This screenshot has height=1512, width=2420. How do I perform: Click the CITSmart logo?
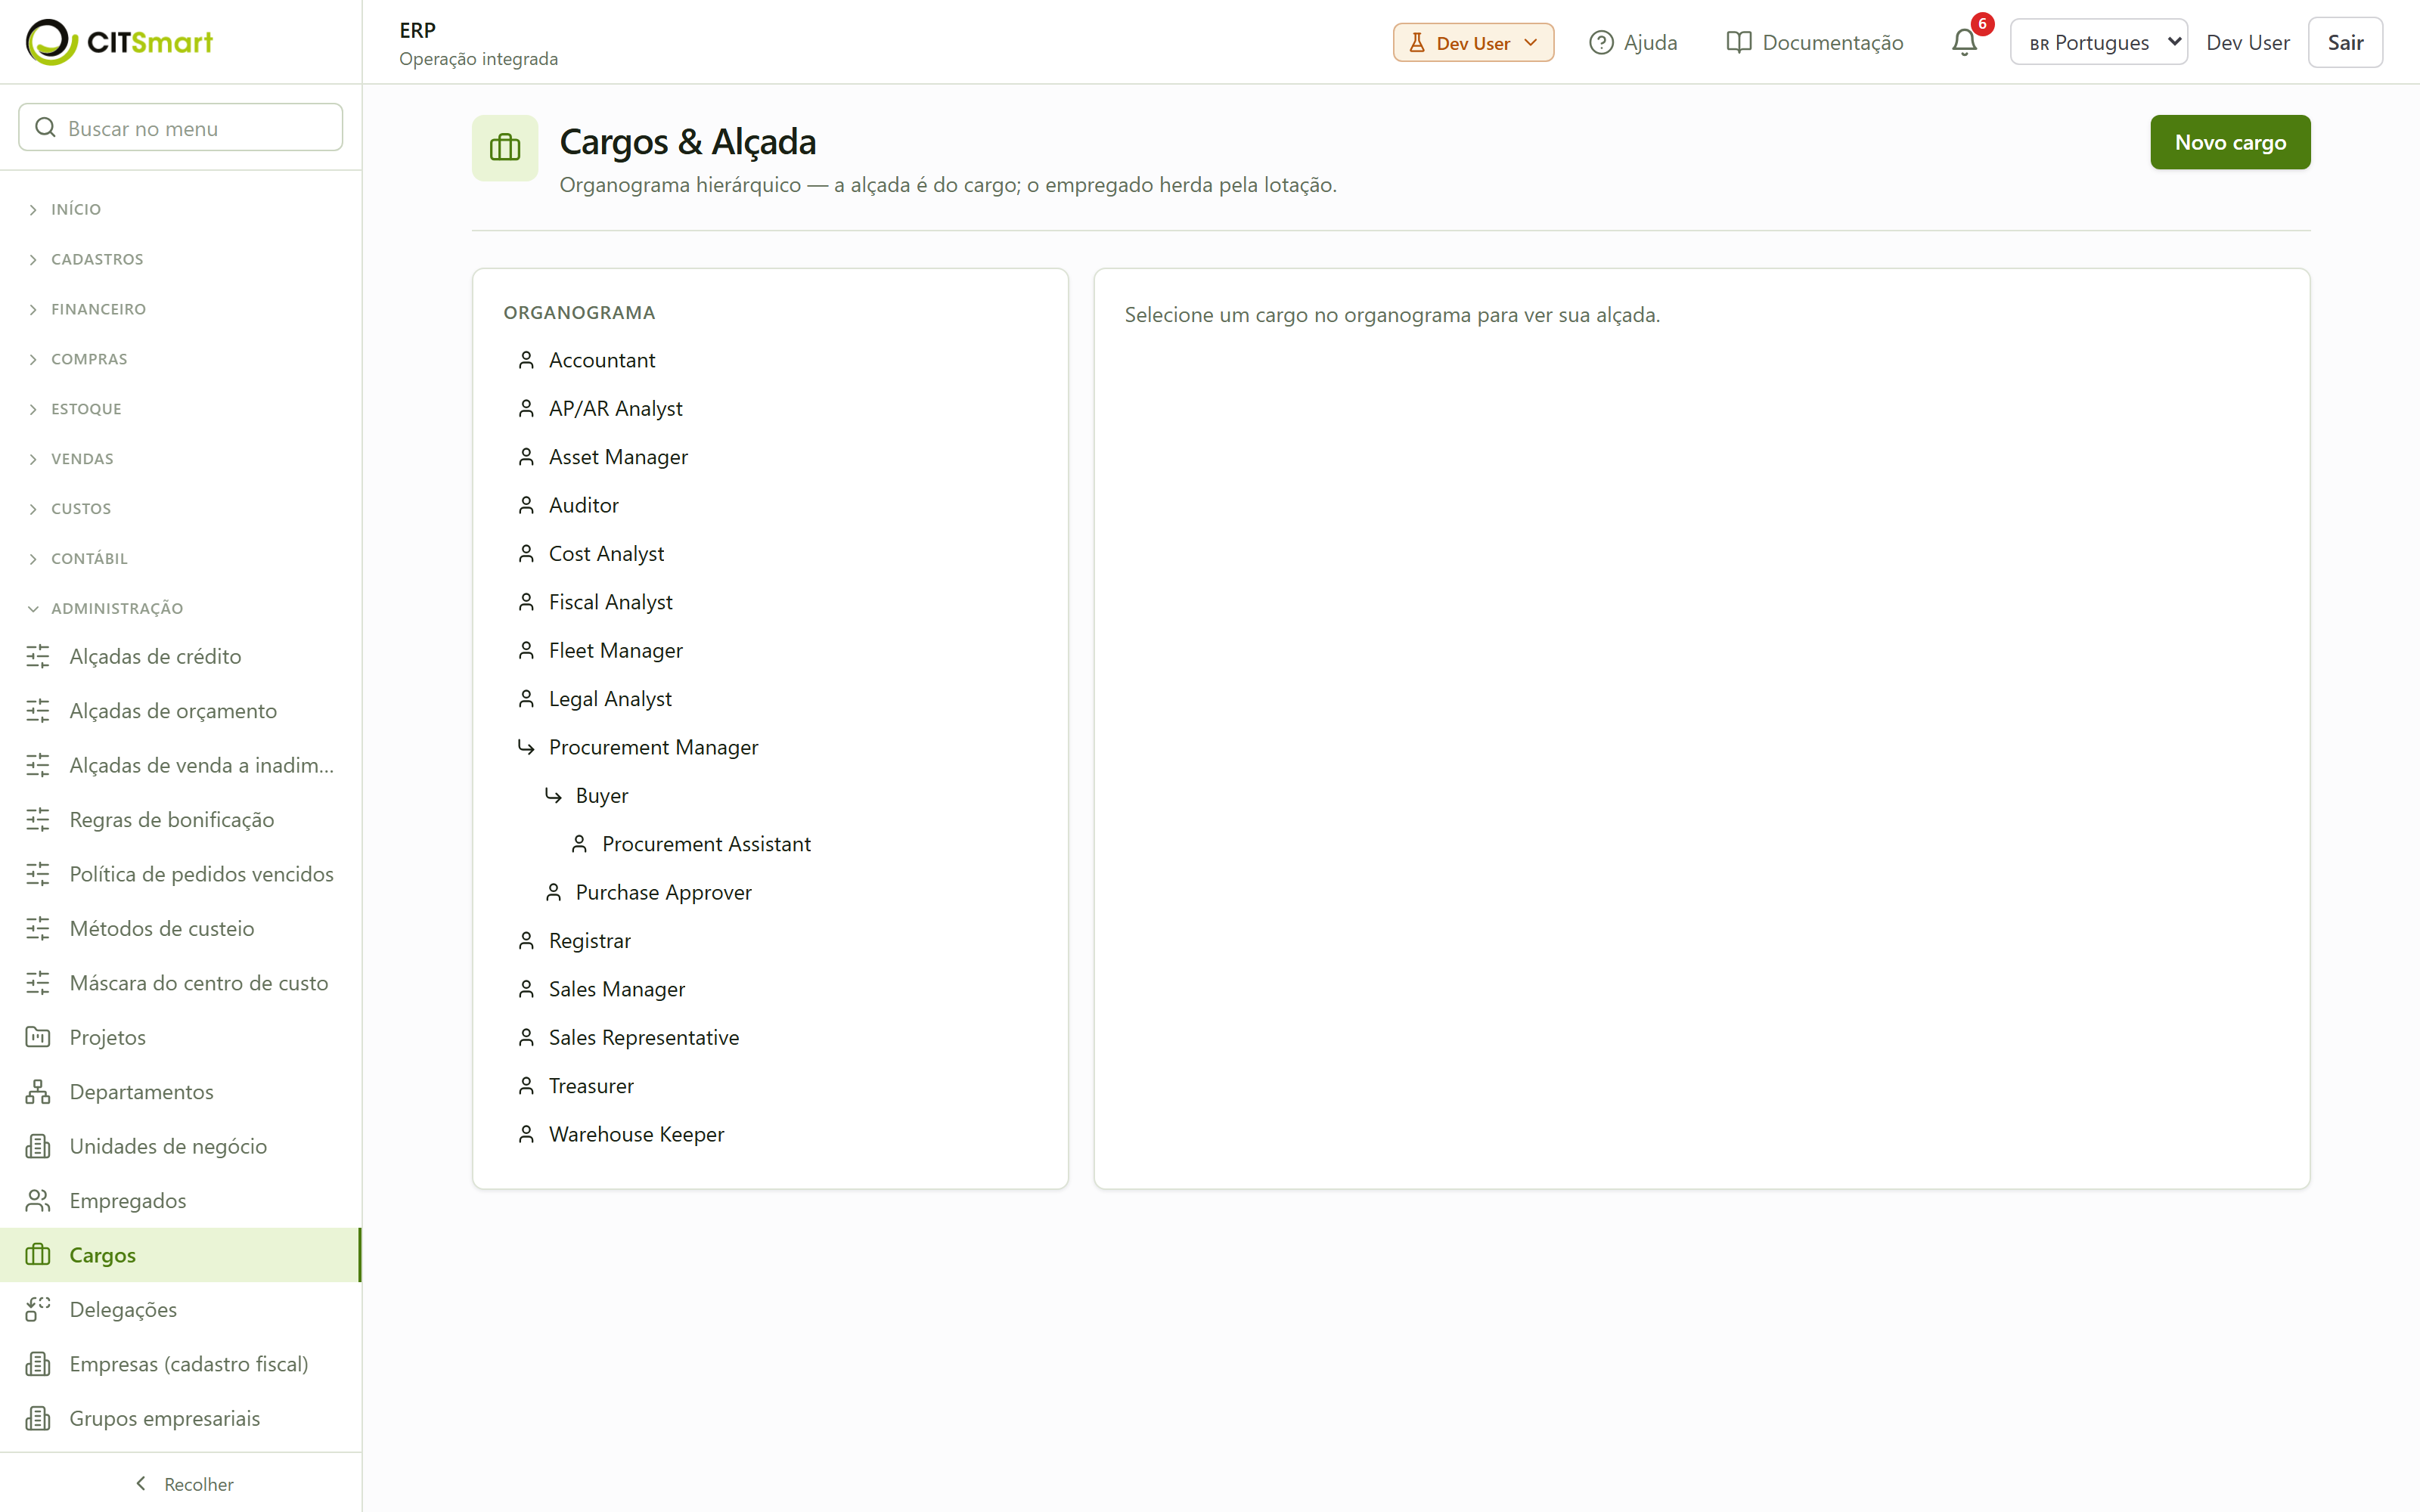tap(119, 42)
